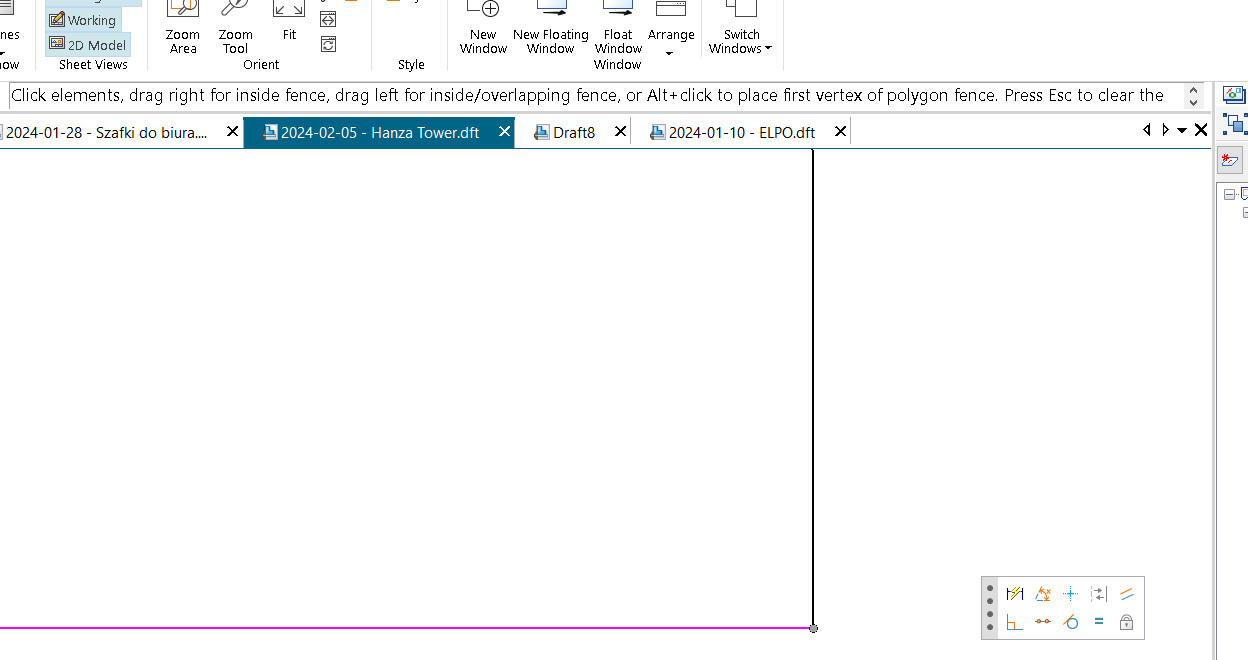This screenshot has height=660, width=1248.
Task: Toggle the Working sheet view
Action: 83,20
